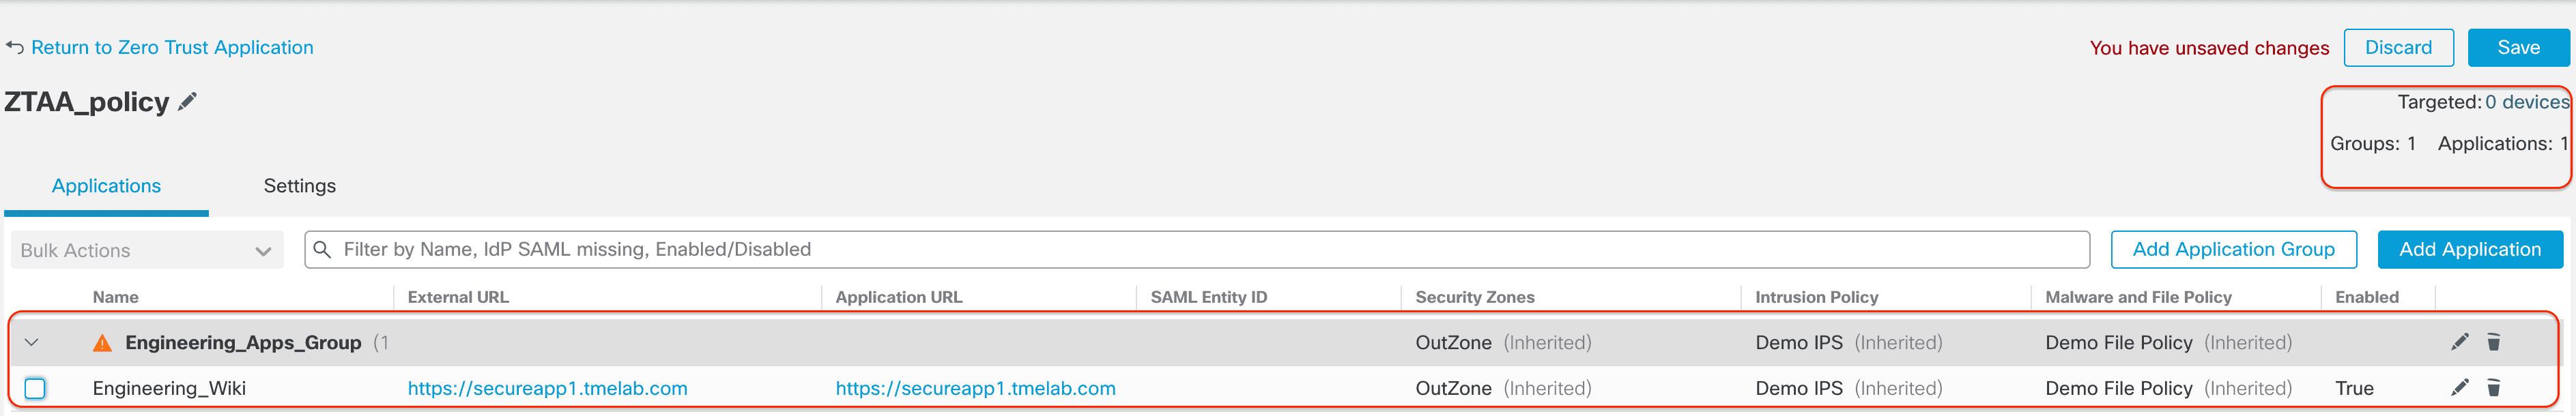Delete the Engineering_Wiki application
2576x416 pixels.
tap(2493, 387)
